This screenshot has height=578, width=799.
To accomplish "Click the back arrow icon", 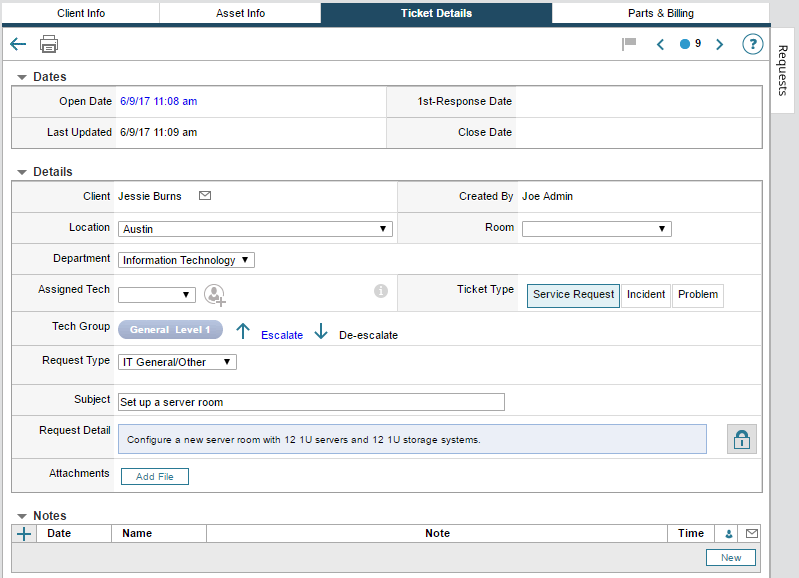I will pyautogui.click(x=18, y=44).
